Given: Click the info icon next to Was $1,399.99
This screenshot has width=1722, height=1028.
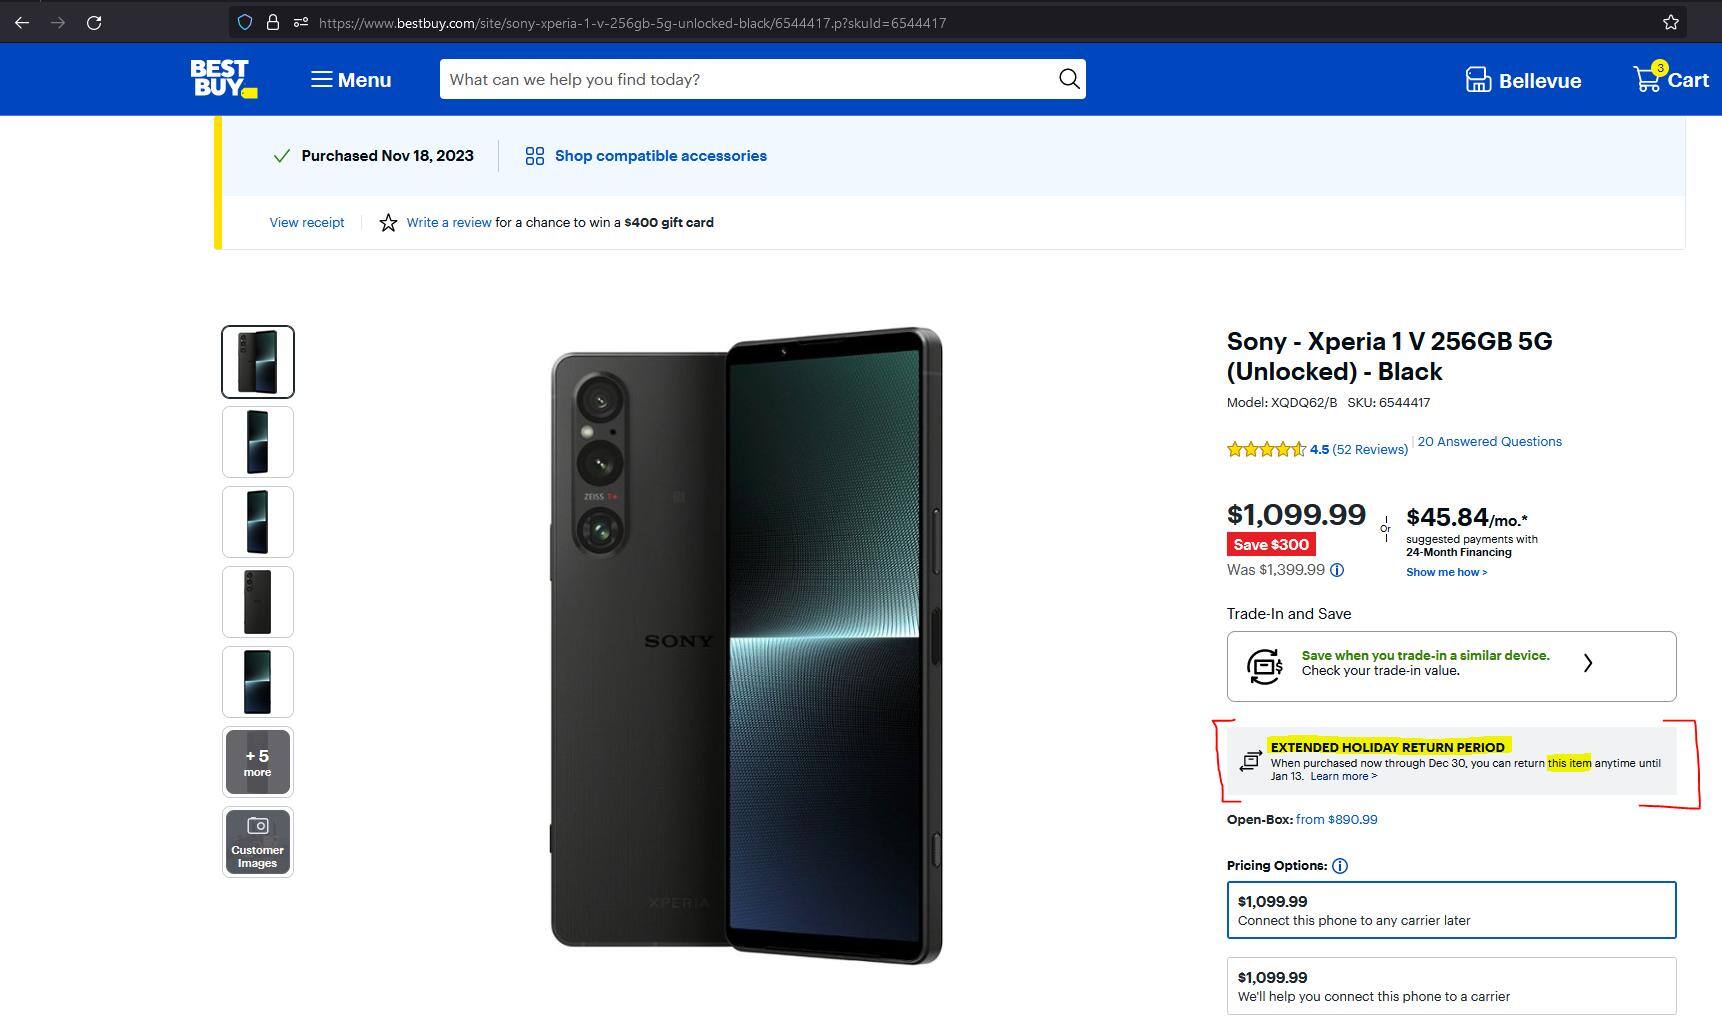Looking at the screenshot, I should point(1338,569).
